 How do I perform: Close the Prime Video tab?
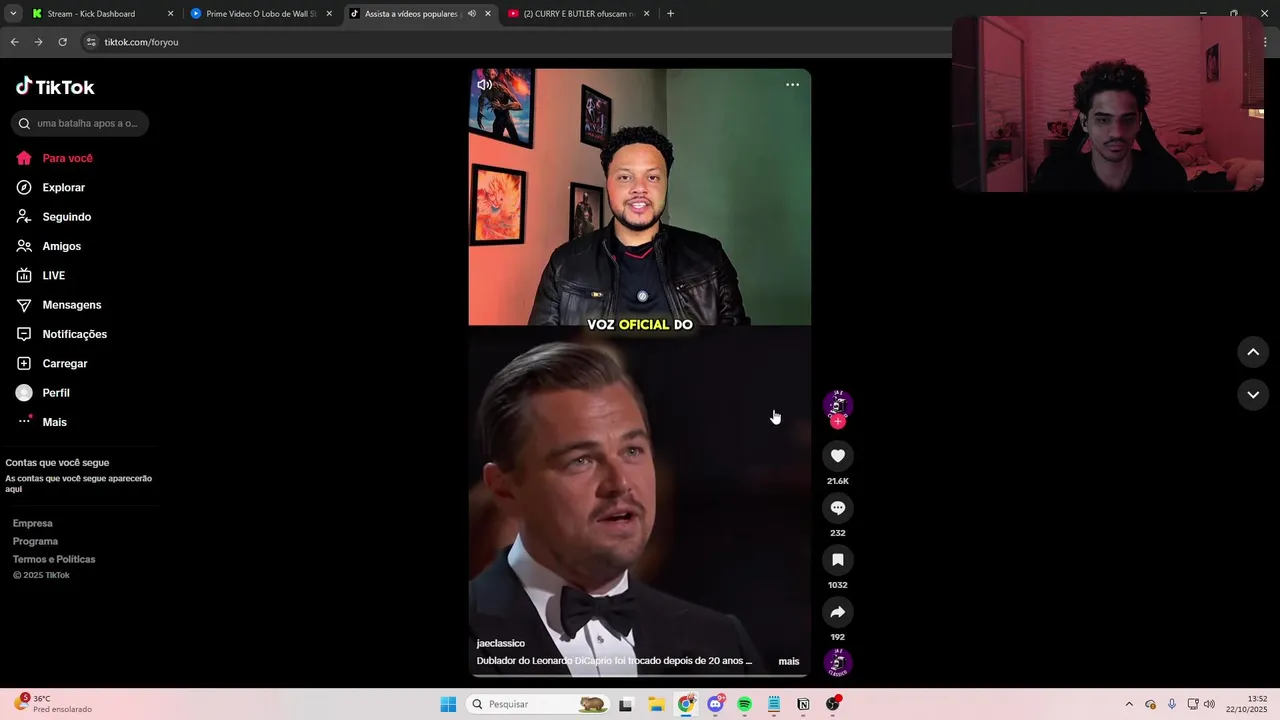329,14
